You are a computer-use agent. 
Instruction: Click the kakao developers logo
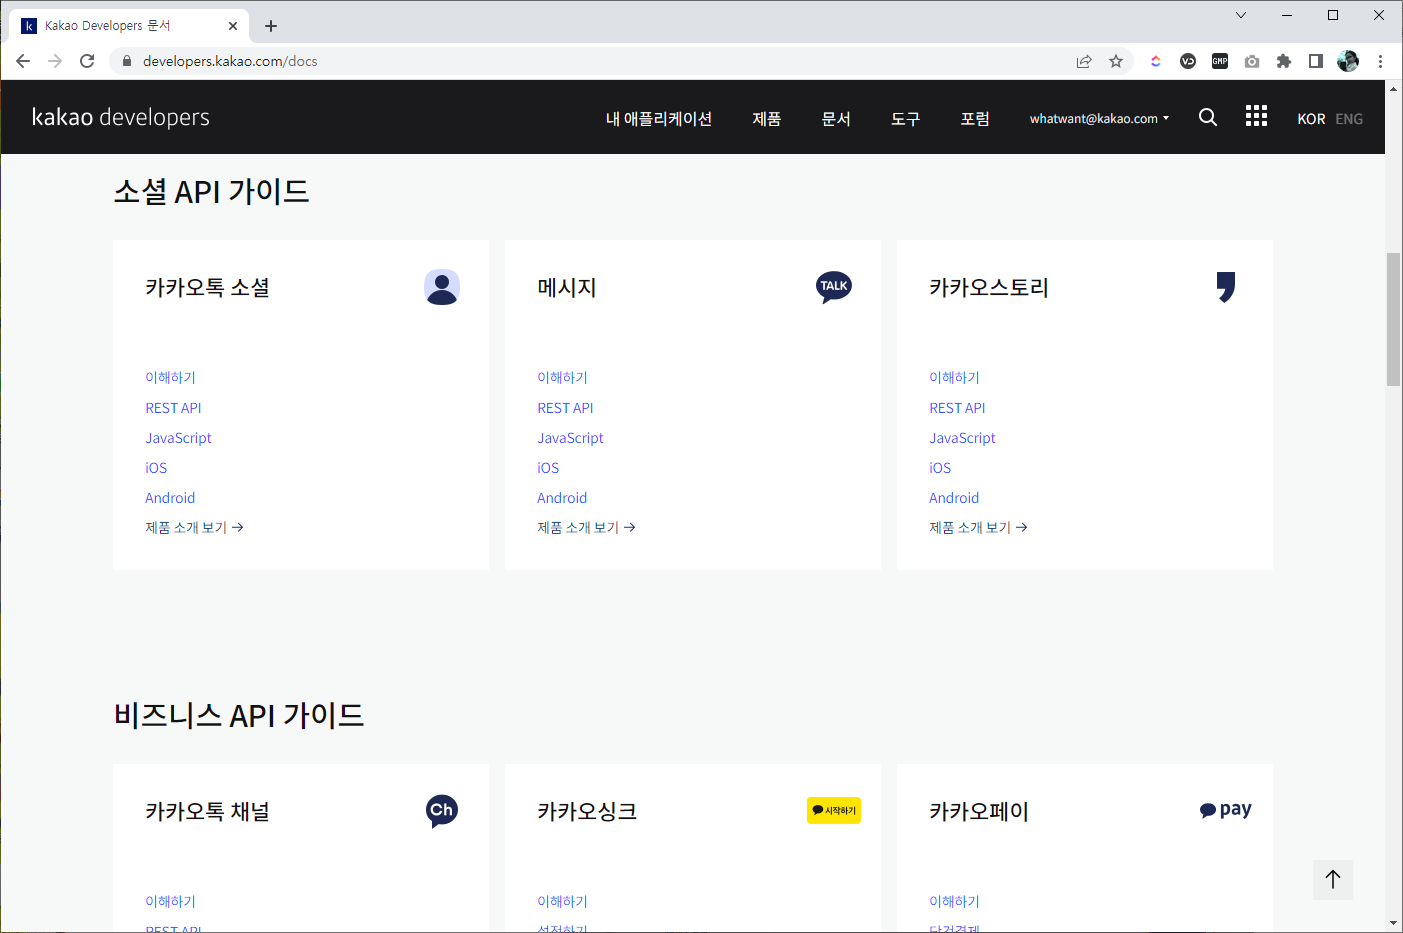[121, 117]
